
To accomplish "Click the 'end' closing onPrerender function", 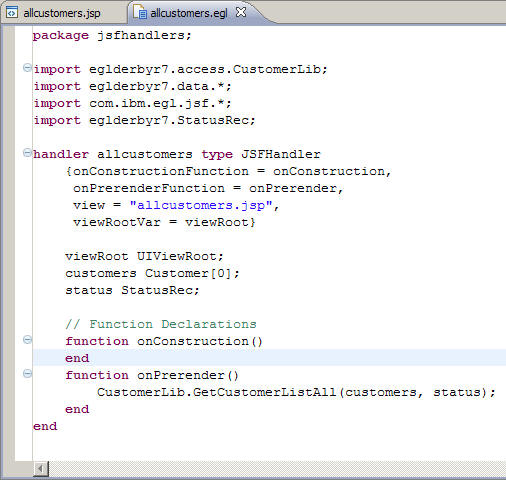I will click(x=77, y=409).
